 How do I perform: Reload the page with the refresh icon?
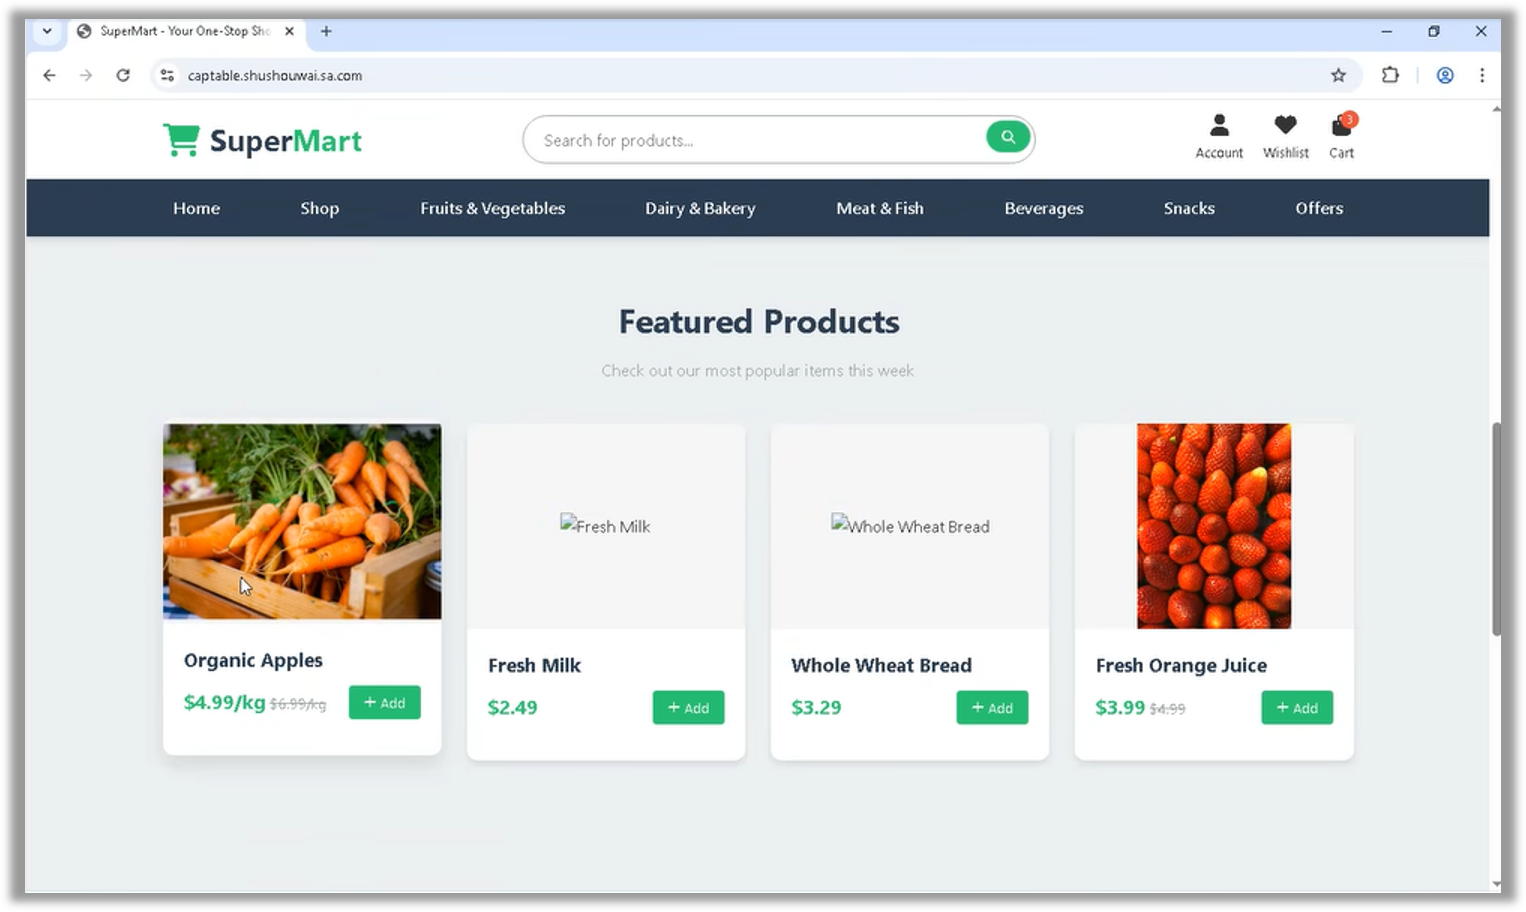[x=123, y=75]
